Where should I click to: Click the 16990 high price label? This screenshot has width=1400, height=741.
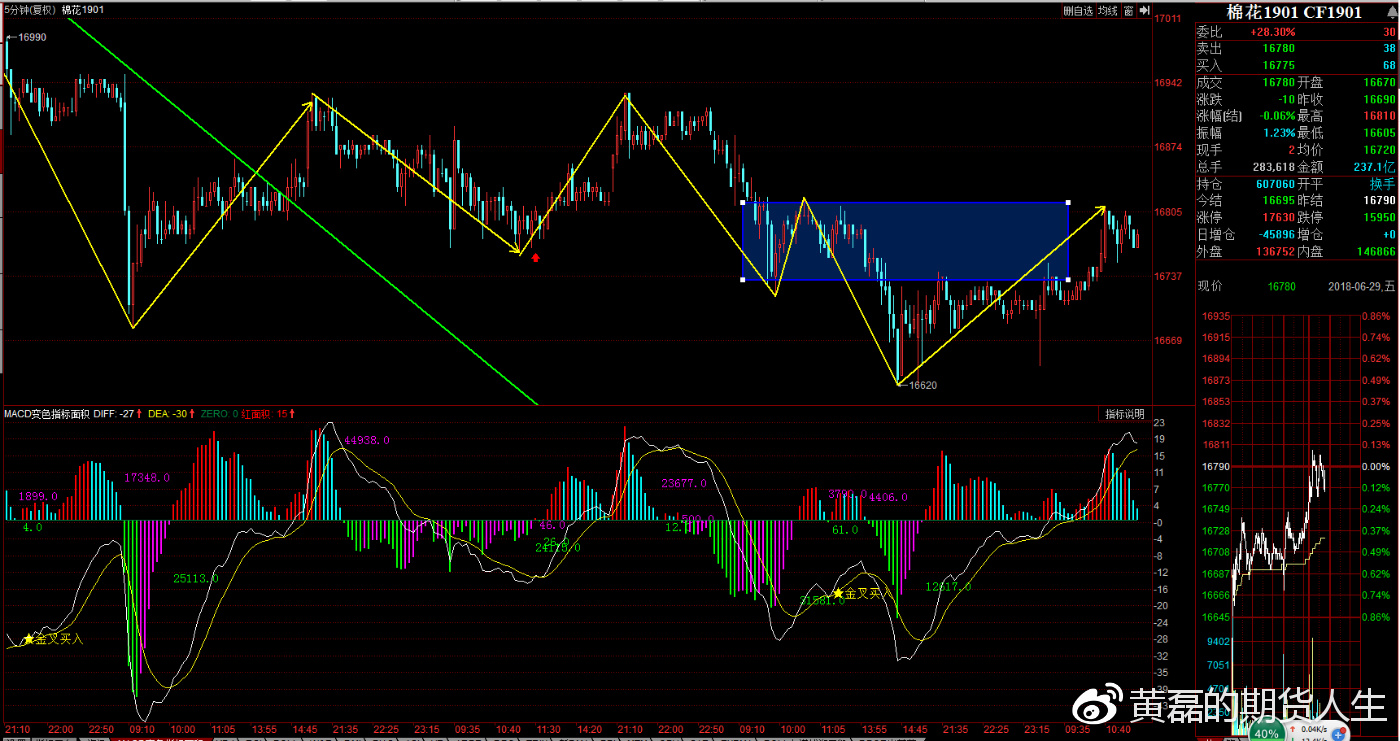[x=32, y=37]
